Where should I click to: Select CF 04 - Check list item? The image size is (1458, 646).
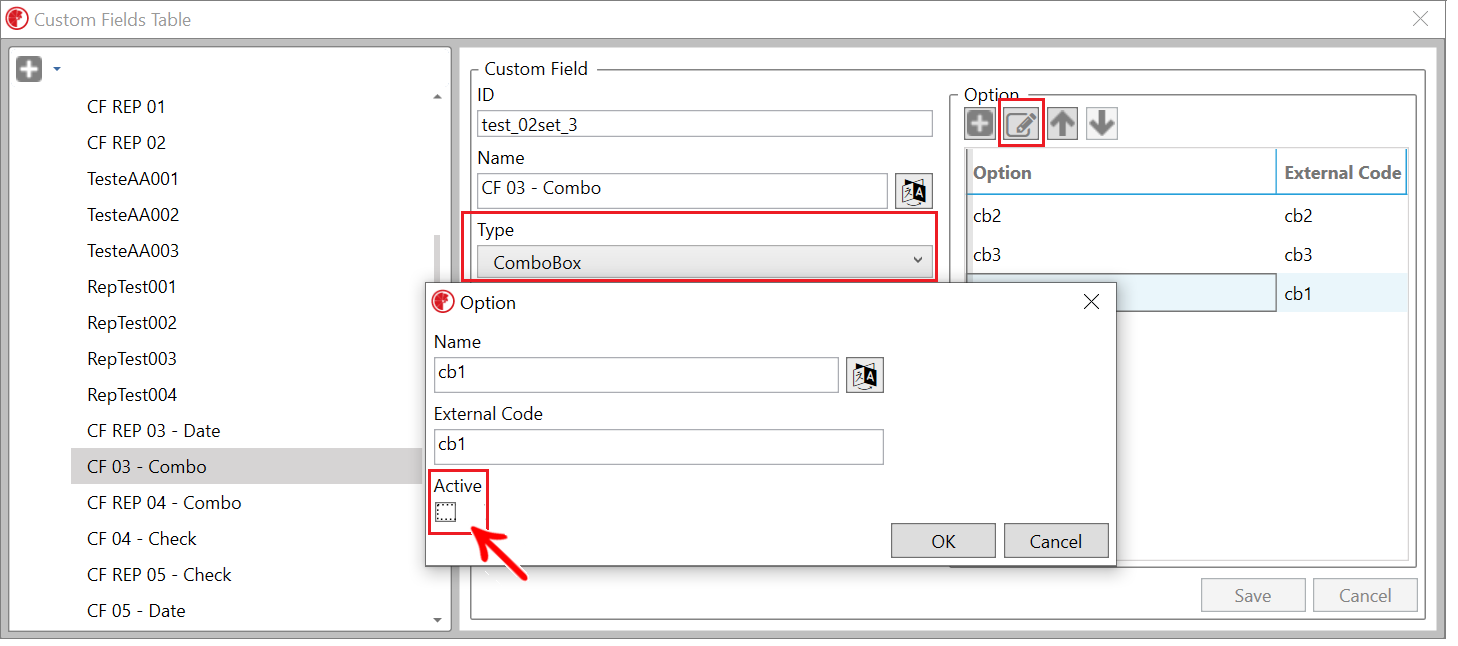coord(142,539)
